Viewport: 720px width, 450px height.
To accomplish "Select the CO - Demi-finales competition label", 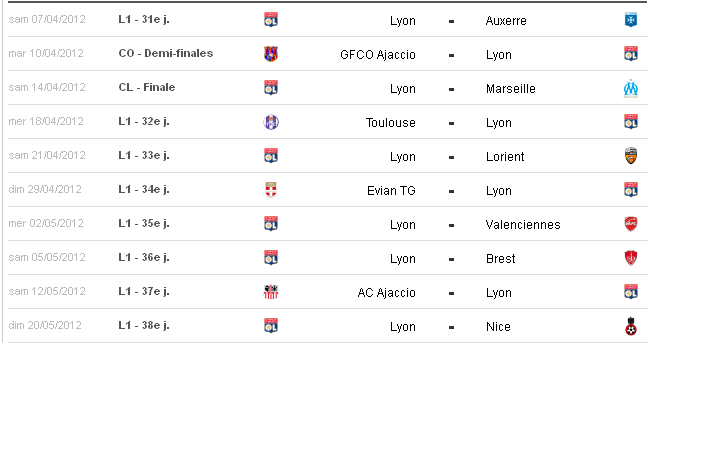I will point(166,53).
